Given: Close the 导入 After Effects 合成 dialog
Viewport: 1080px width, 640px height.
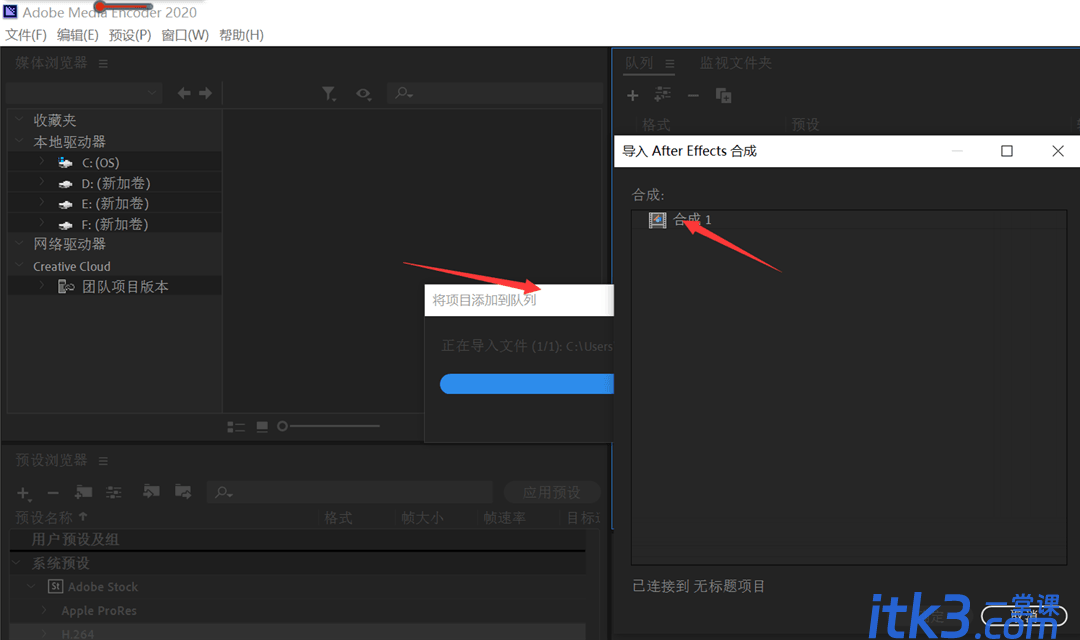Looking at the screenshot, I should click(1058, 151).
